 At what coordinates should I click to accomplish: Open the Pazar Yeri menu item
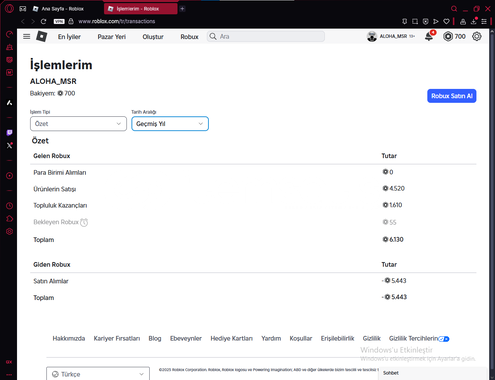pyautogui.click(x=112, y=37)
